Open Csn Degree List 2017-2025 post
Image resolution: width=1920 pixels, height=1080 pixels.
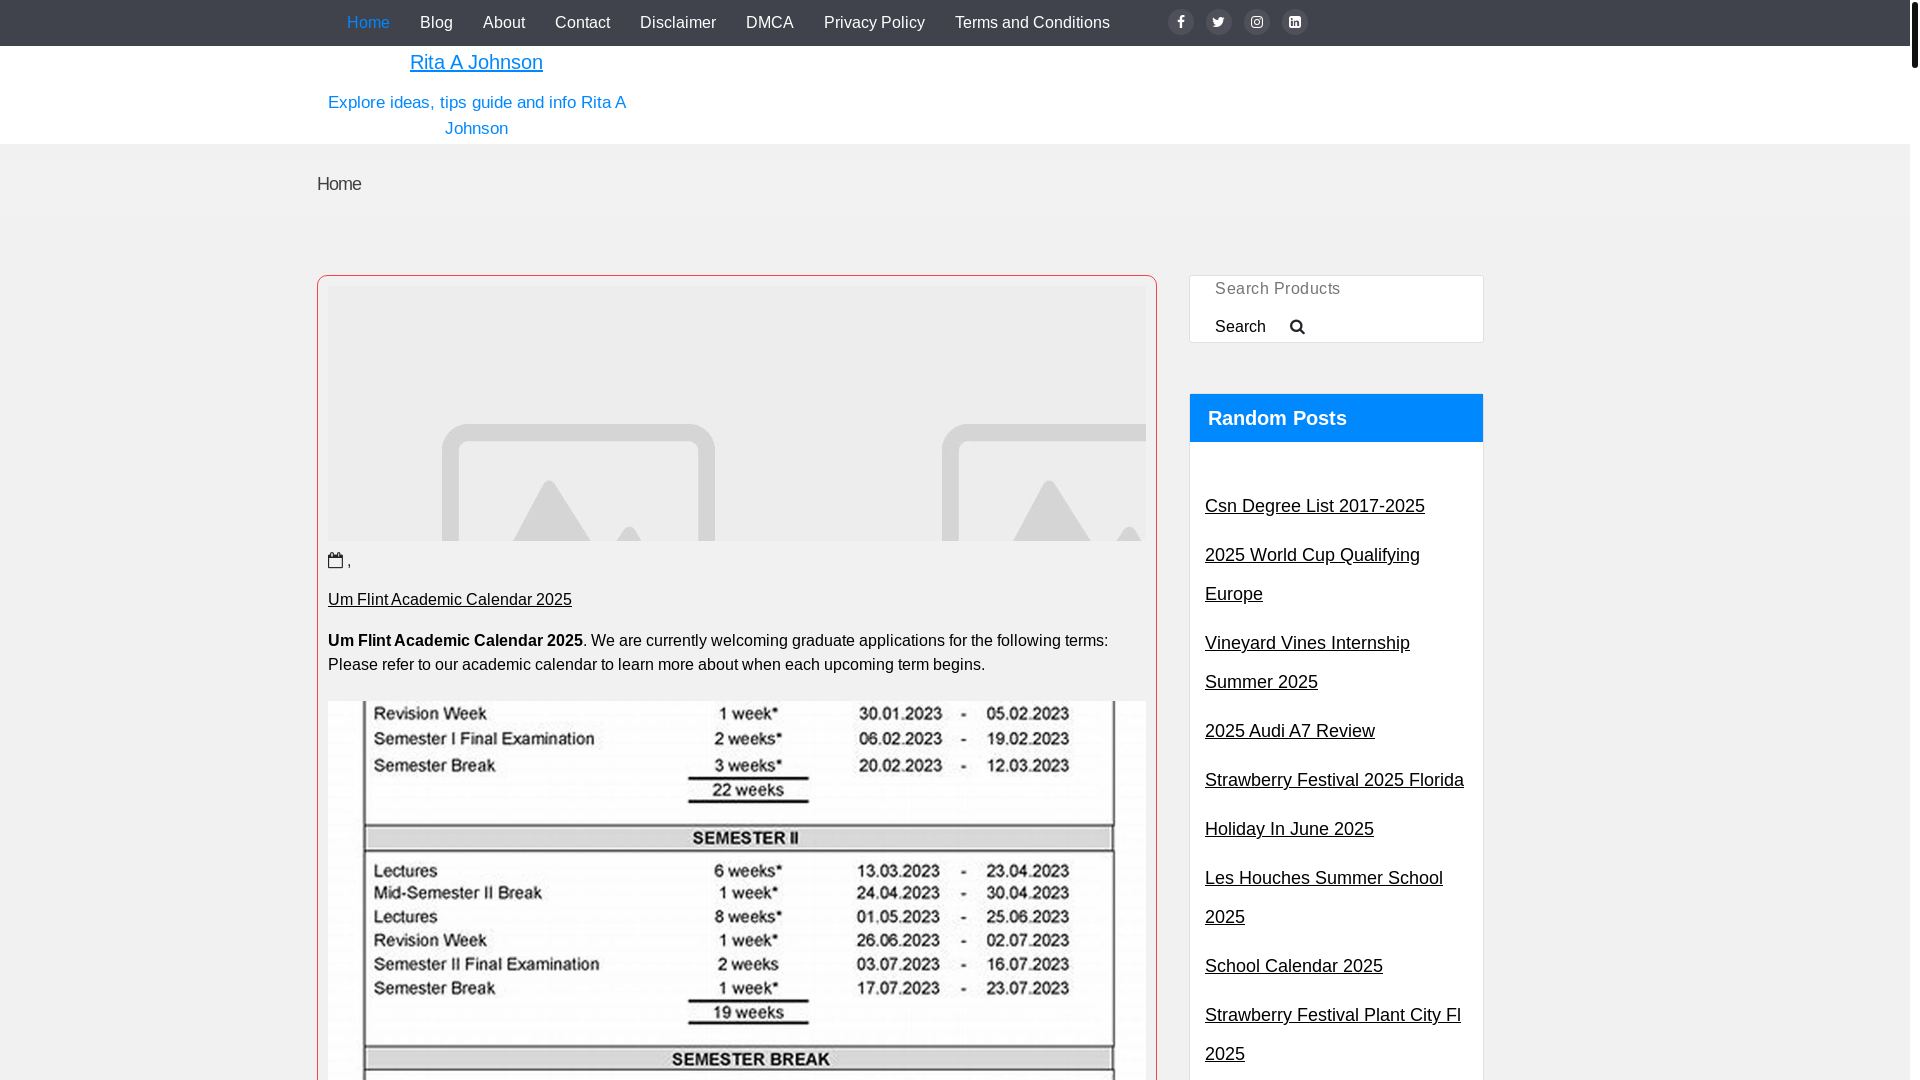click(x=1315, y=506)
